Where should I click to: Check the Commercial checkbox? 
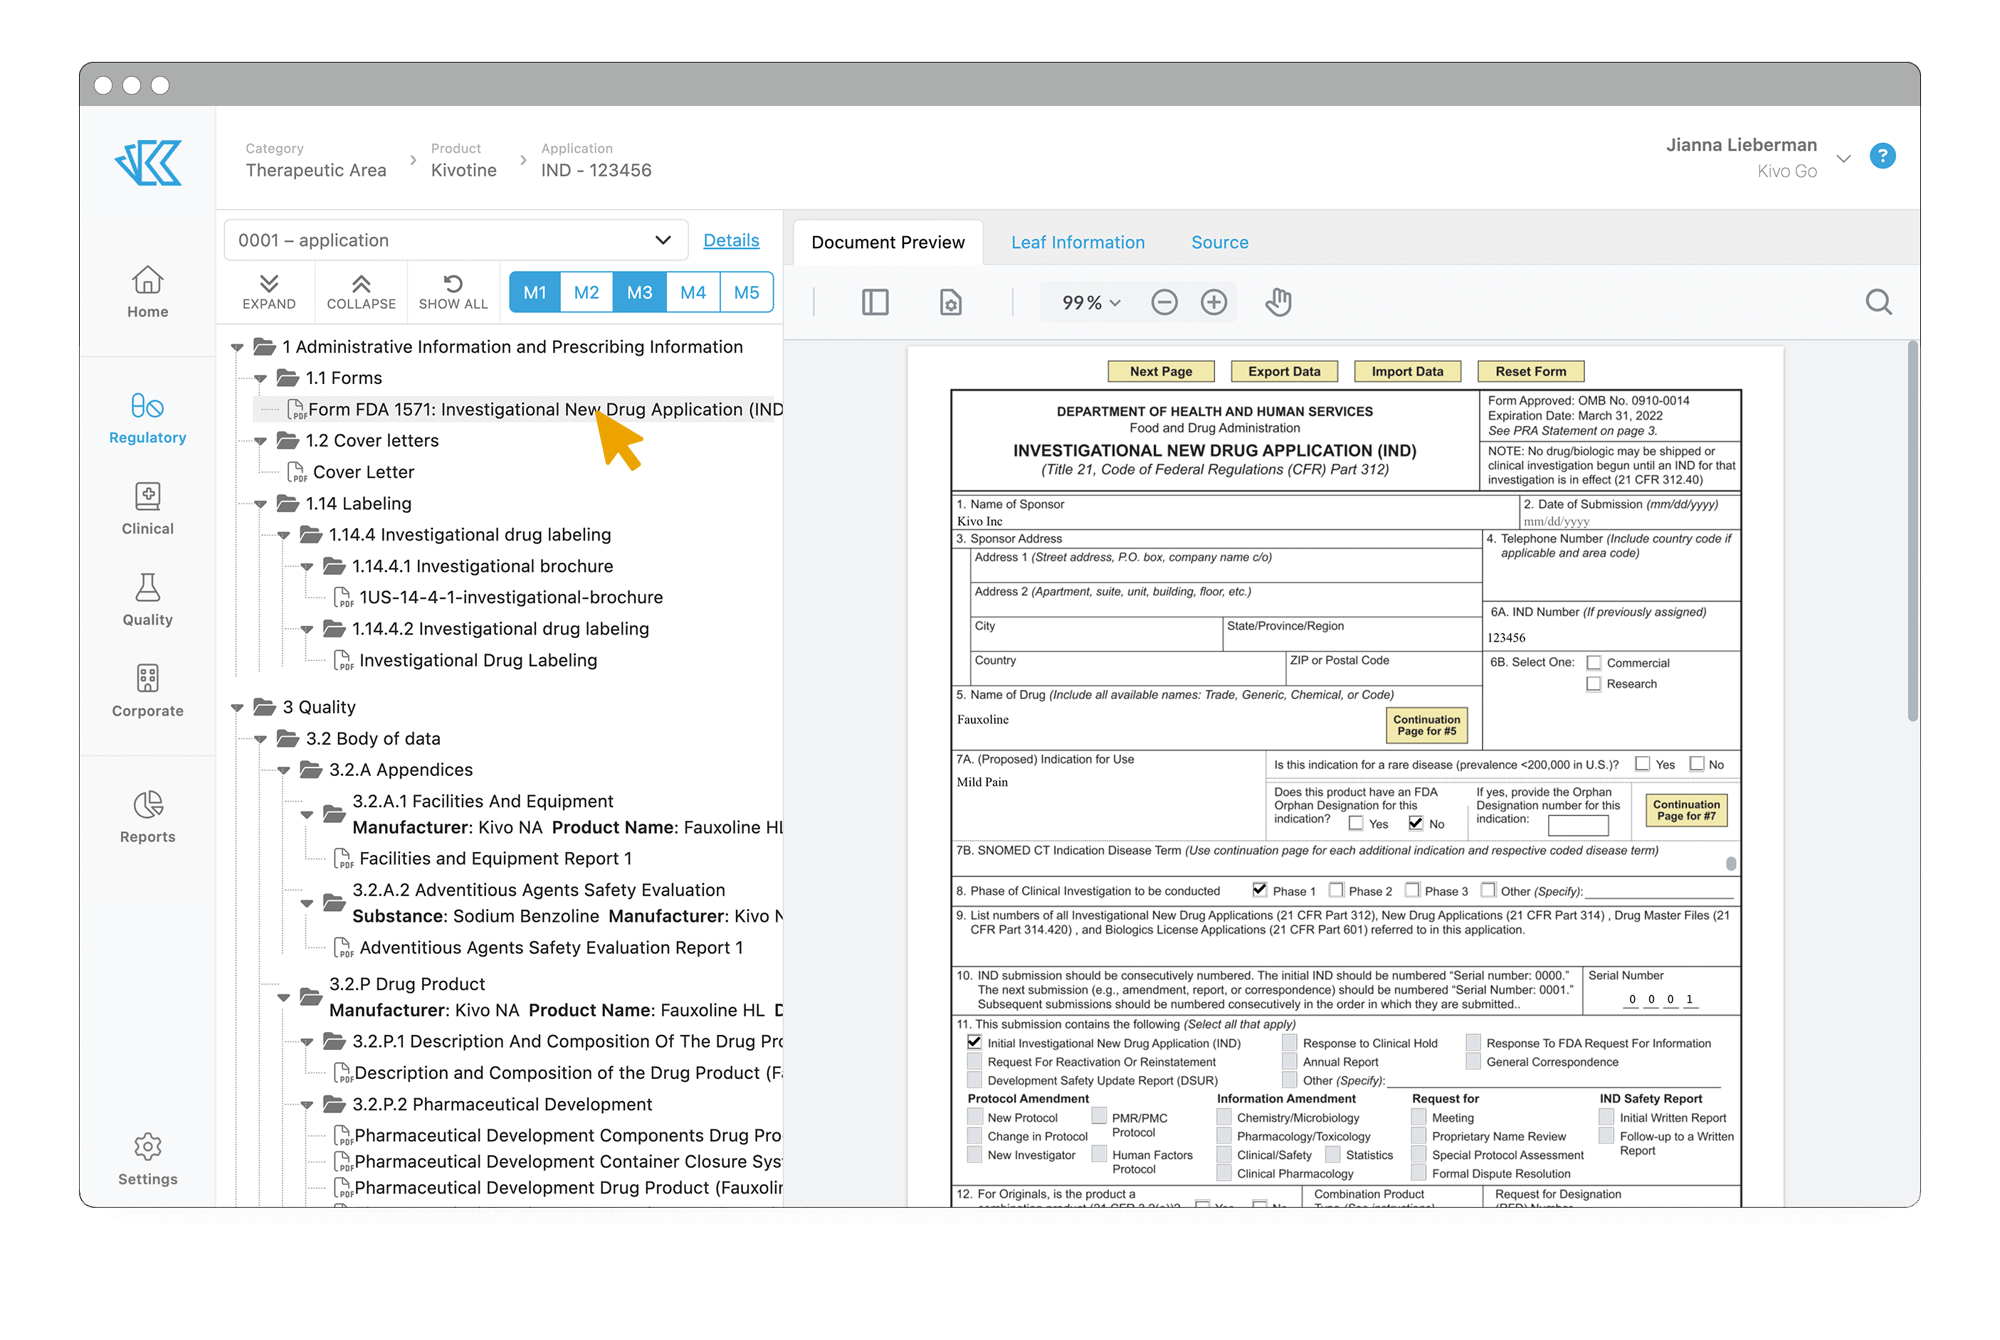pos(1594,663)
